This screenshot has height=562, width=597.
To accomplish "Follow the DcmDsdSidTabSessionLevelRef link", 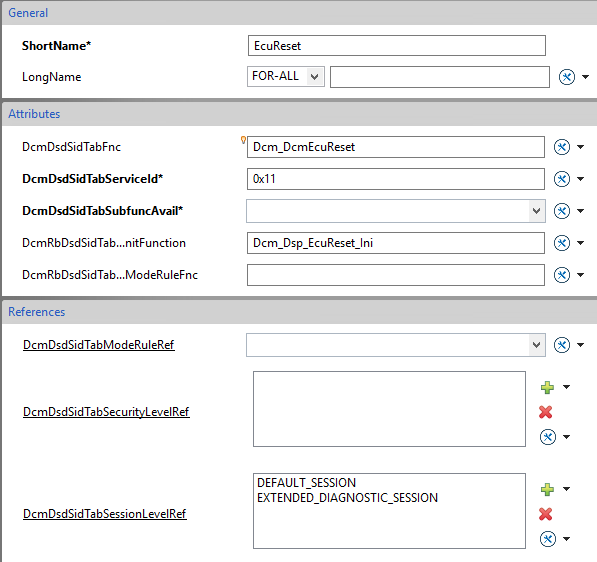I will coord(105,514).
